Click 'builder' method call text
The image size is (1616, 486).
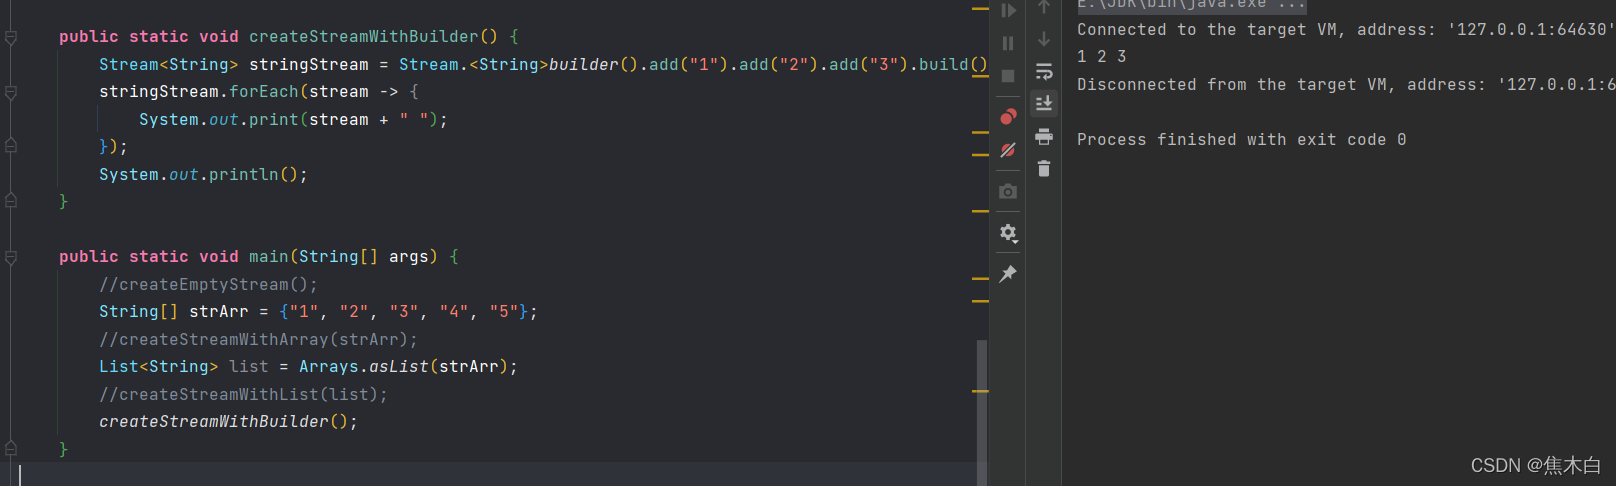pos(584,65)
